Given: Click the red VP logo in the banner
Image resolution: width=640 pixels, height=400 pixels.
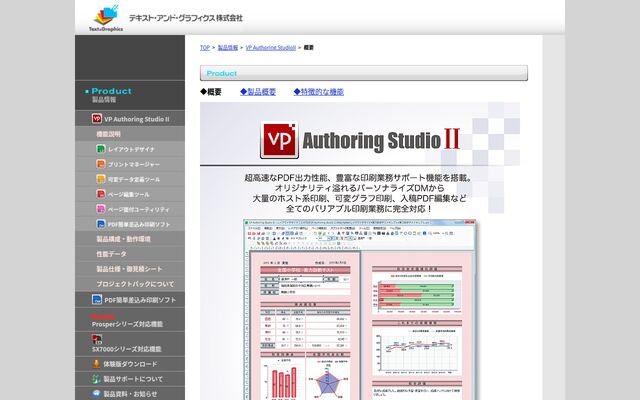Looking at the screenshot, I should pos(280,140).
